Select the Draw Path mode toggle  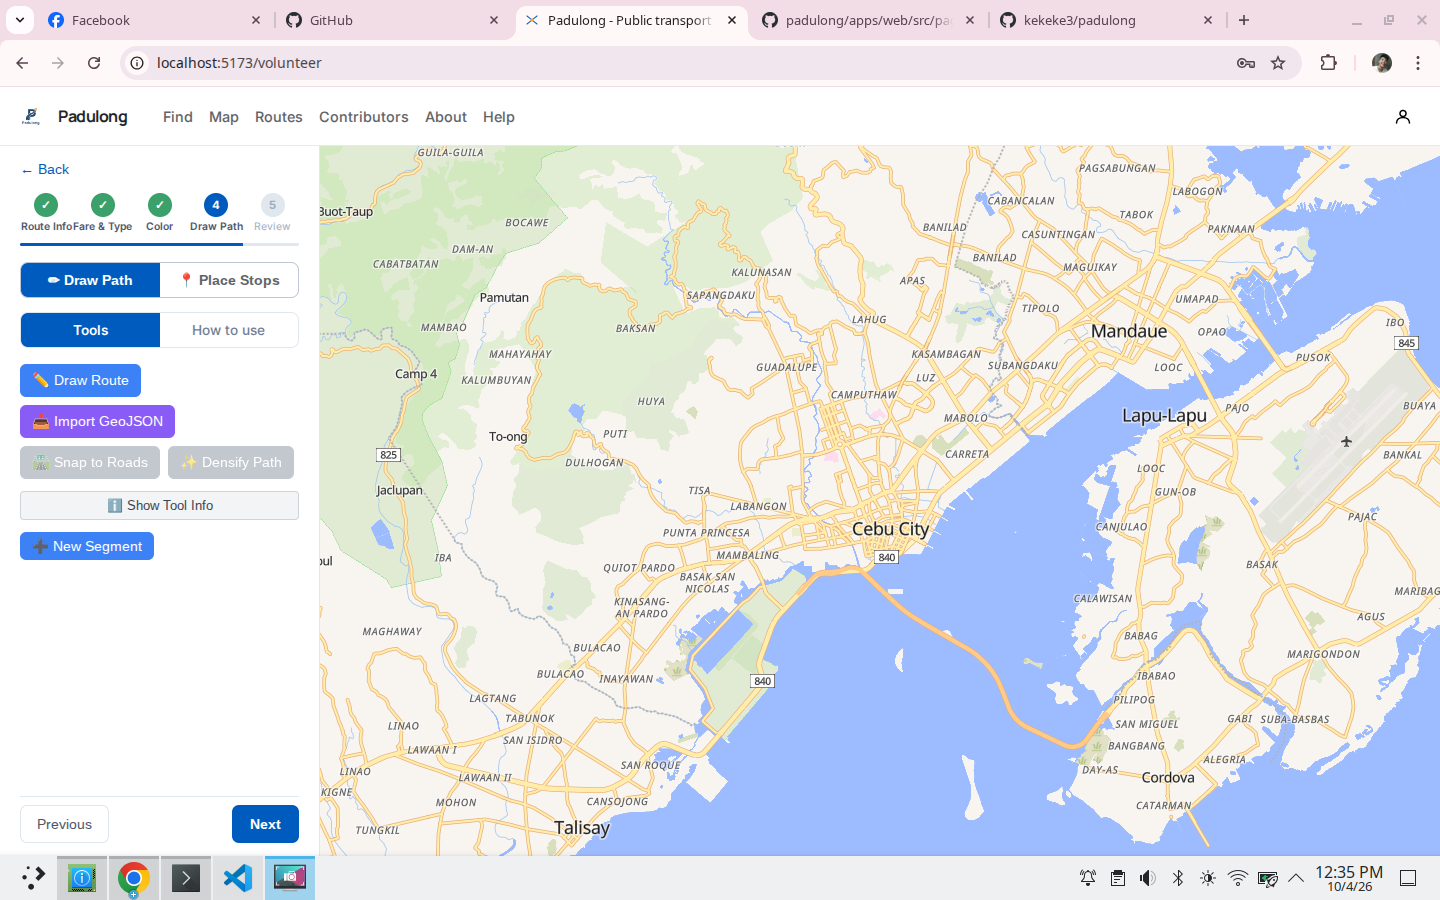point(90,280)
